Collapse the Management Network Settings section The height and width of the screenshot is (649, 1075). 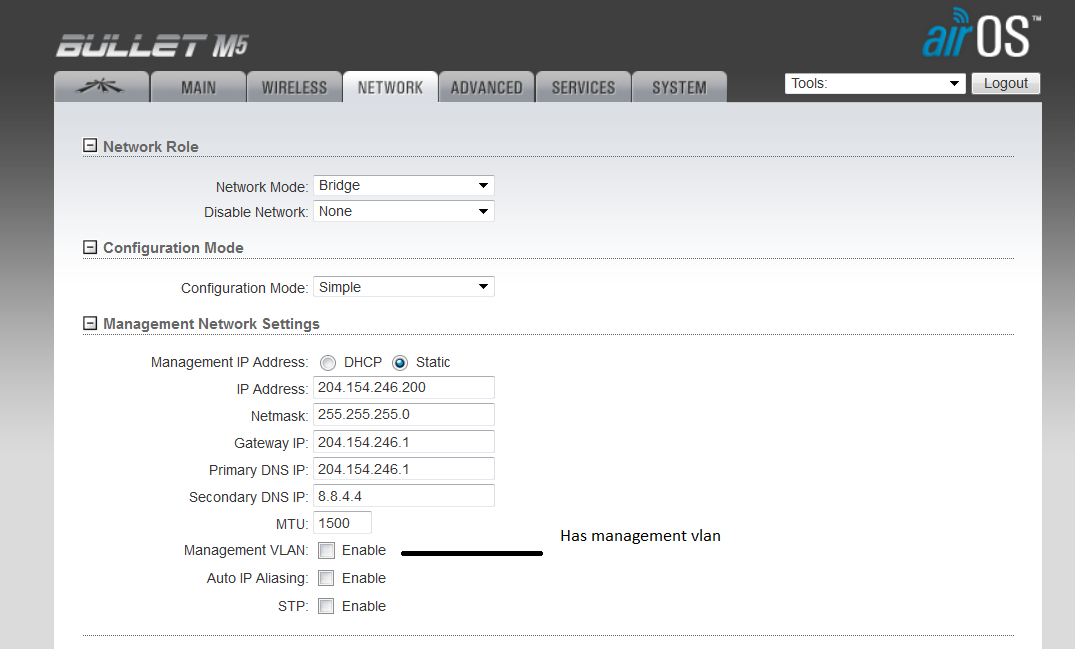(x=90, y=323)
